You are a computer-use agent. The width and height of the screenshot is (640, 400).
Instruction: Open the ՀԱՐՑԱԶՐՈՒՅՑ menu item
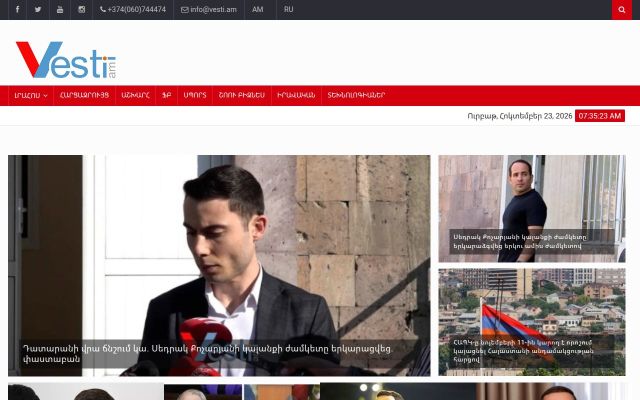click(x=84, y=96)
